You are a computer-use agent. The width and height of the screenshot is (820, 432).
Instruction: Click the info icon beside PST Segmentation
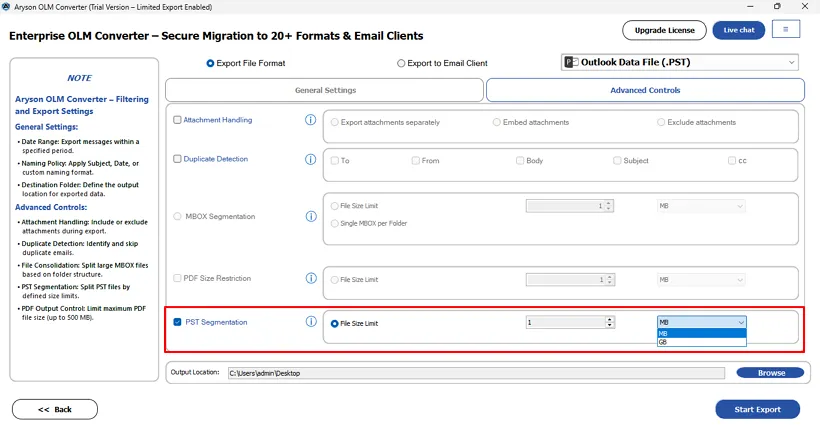pyautogui.click(x=310, y=322)
